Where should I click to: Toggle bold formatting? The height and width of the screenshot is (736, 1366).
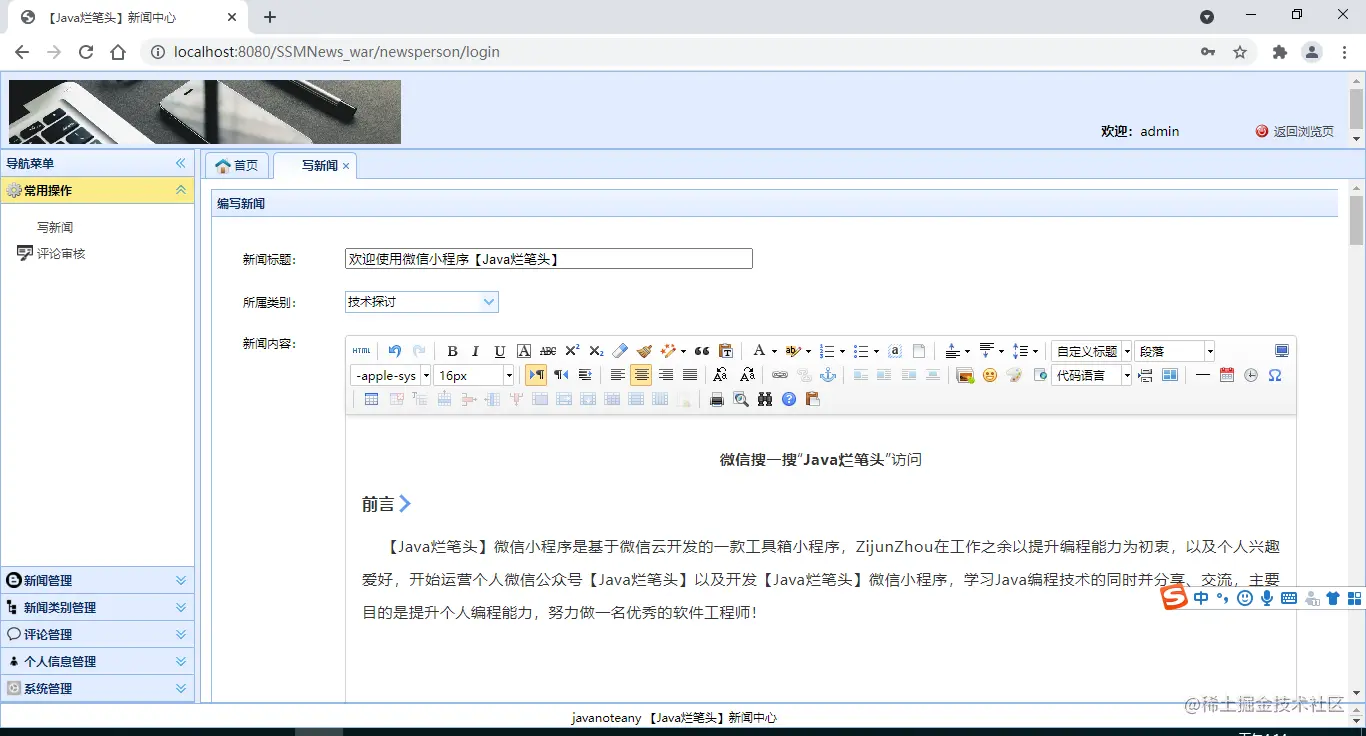(452, 350)
